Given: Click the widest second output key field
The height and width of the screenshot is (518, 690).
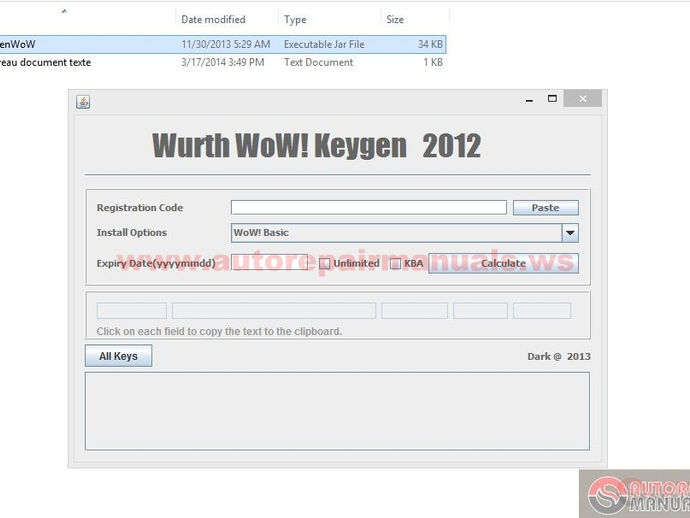Looking at the screenshot, I should click(x=274, y=311).
